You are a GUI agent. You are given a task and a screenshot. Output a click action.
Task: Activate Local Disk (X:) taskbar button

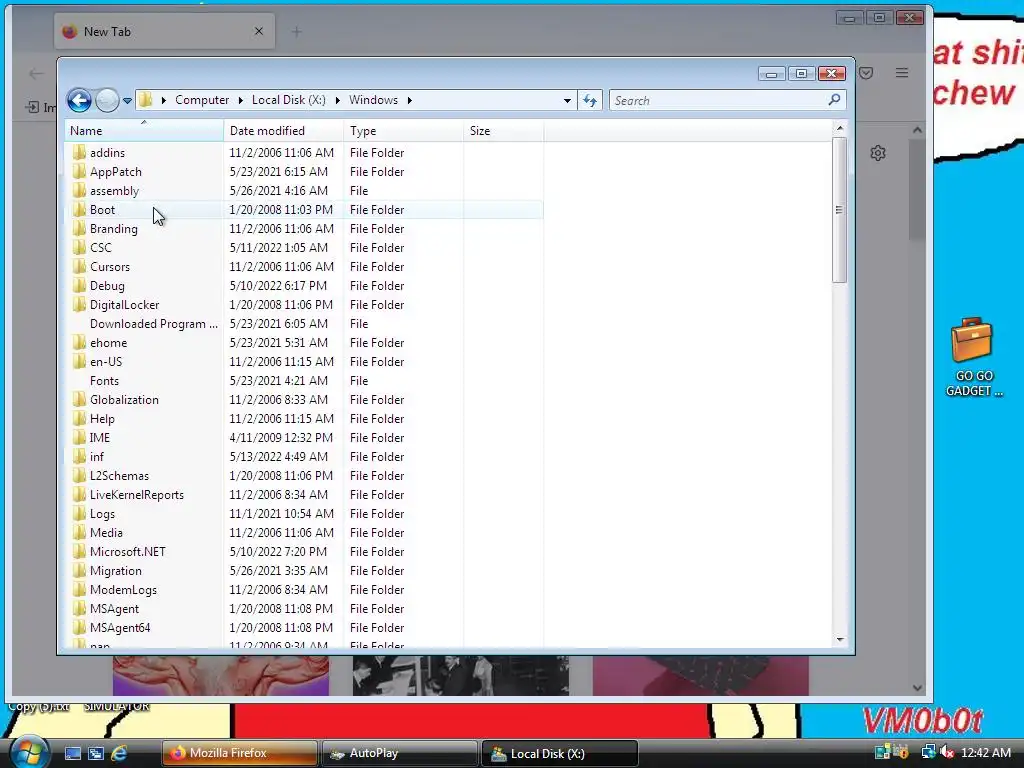tap(560, 753)
